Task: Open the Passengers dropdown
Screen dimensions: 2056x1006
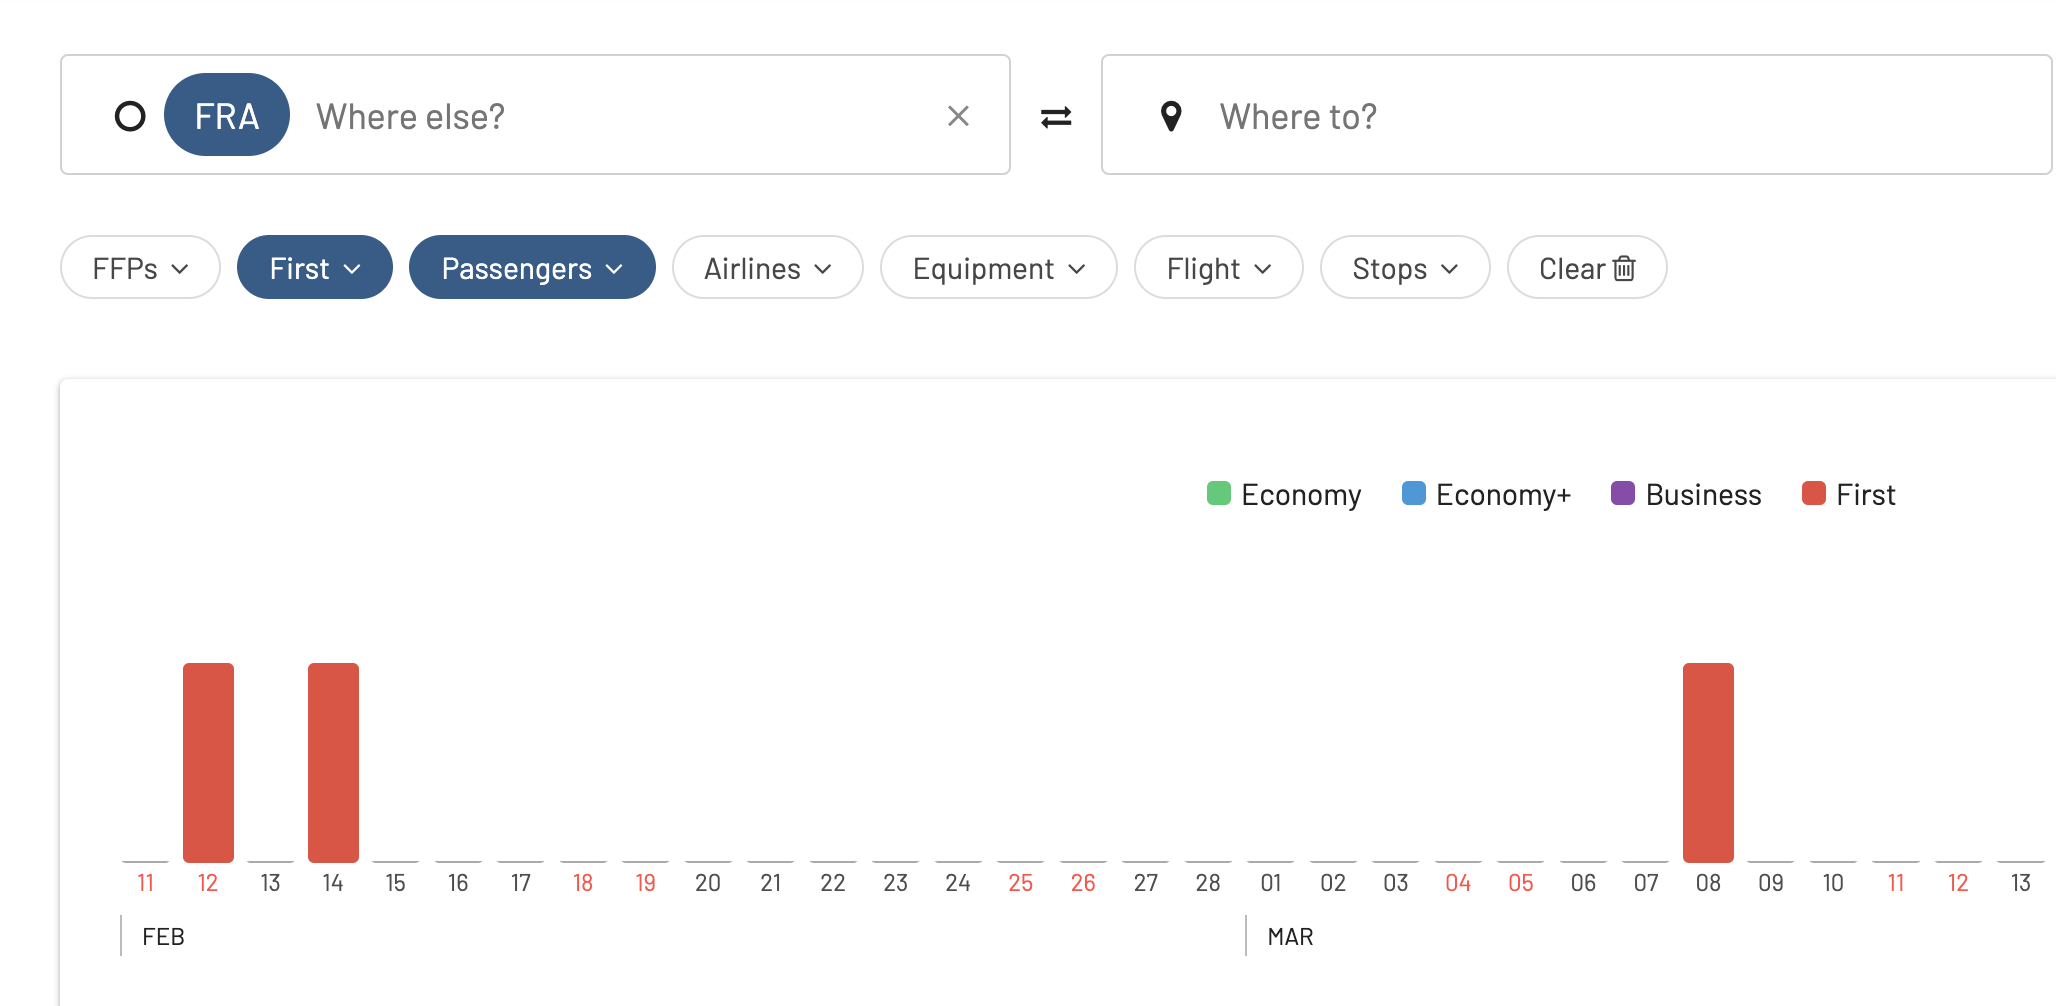Action: 532,268
